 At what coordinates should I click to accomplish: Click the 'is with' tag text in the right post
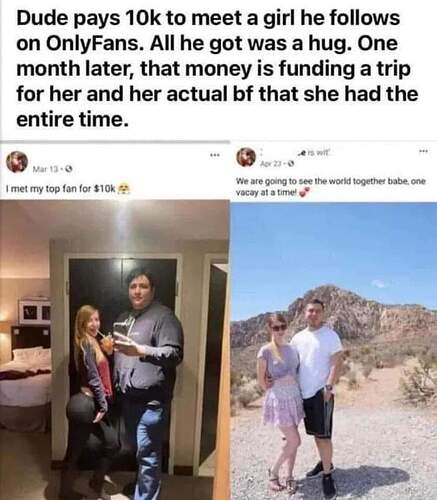[x=315, y=153]
